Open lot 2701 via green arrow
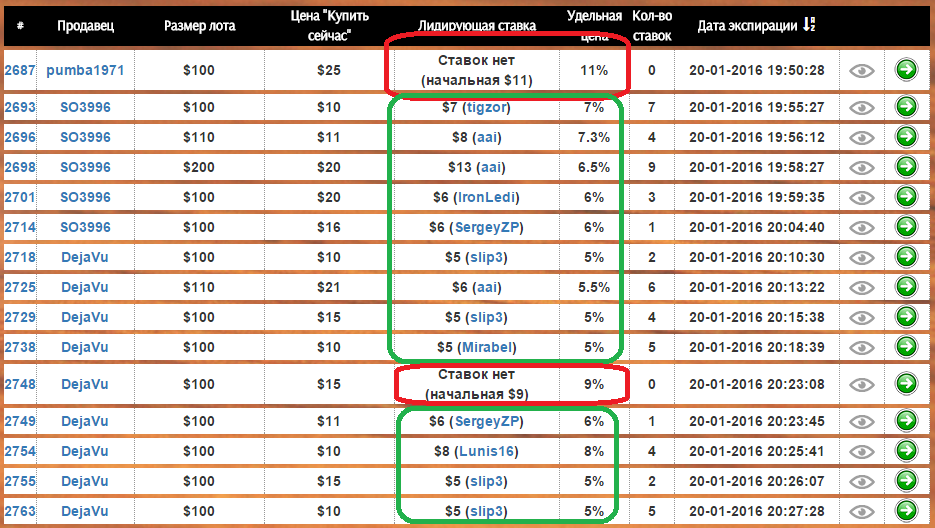The width and height of the screenshot is (935, 528). point(906,197)
